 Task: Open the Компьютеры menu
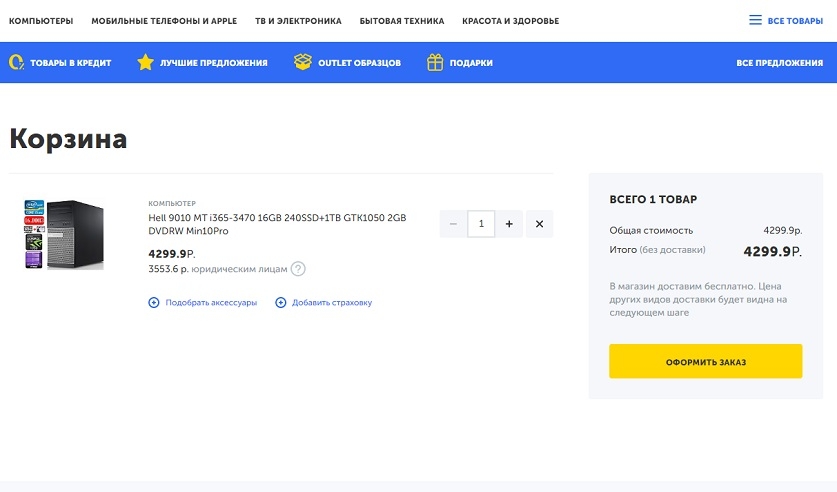(41, 21)
